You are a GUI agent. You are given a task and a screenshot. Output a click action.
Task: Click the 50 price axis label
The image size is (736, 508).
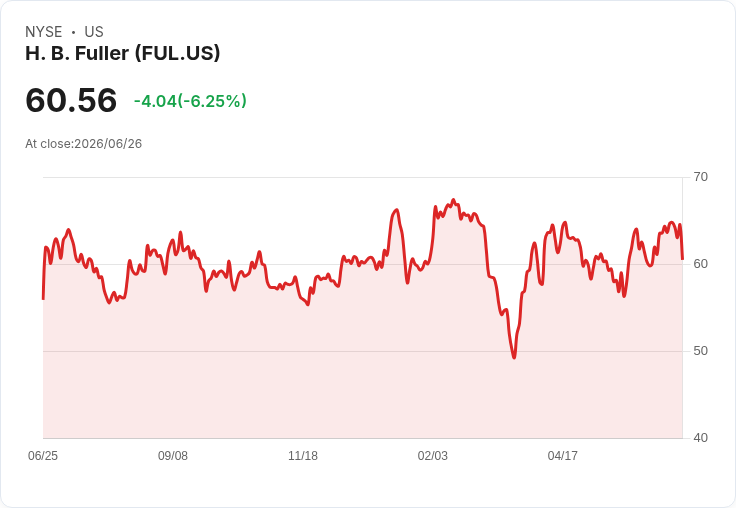[x=700, y=351]
